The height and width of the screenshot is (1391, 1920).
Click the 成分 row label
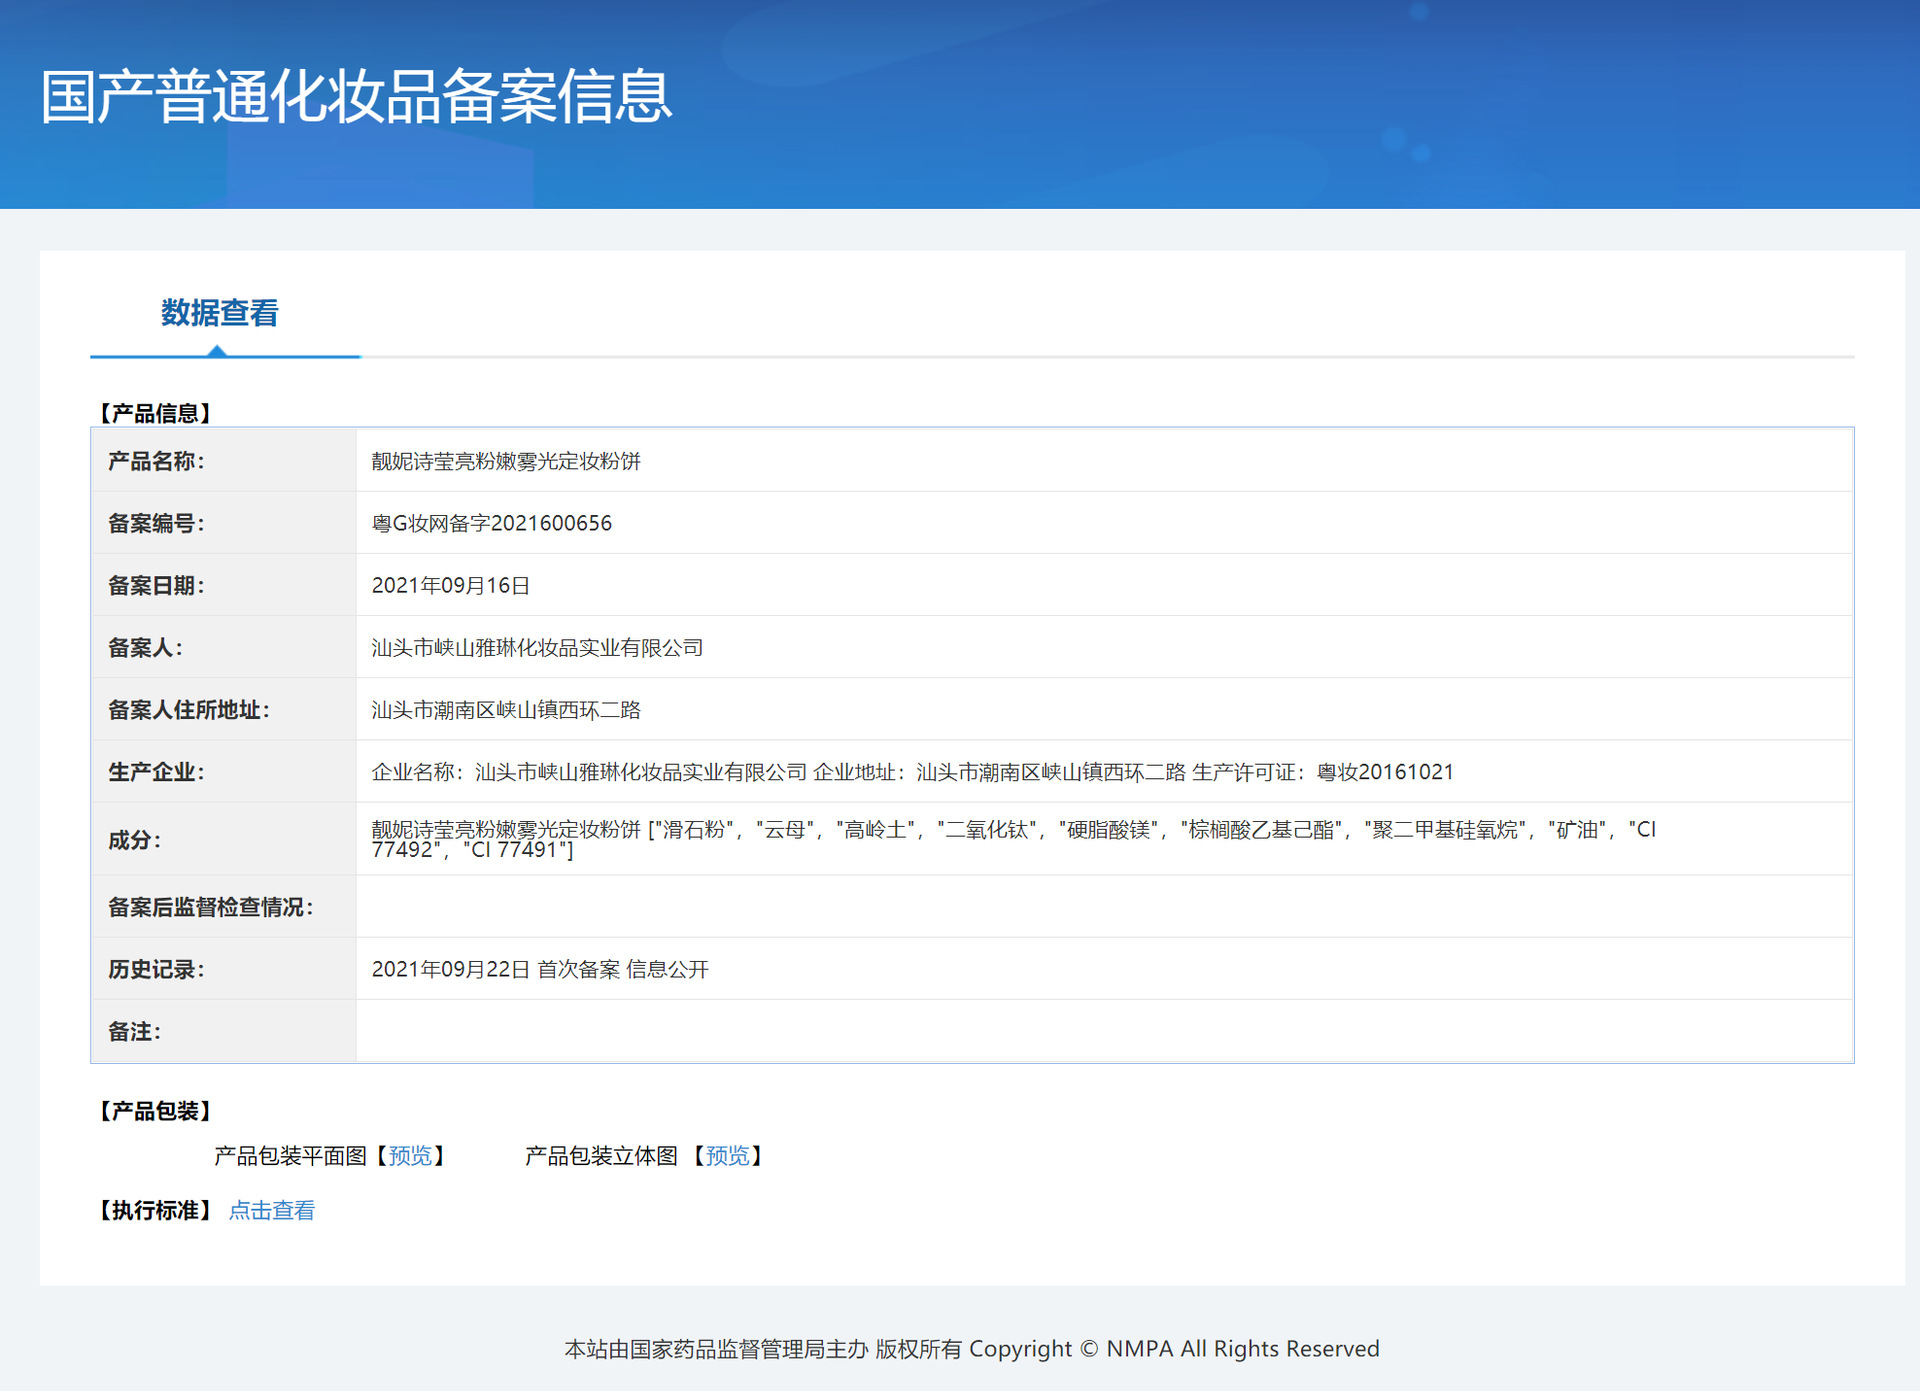pos(134,840)
